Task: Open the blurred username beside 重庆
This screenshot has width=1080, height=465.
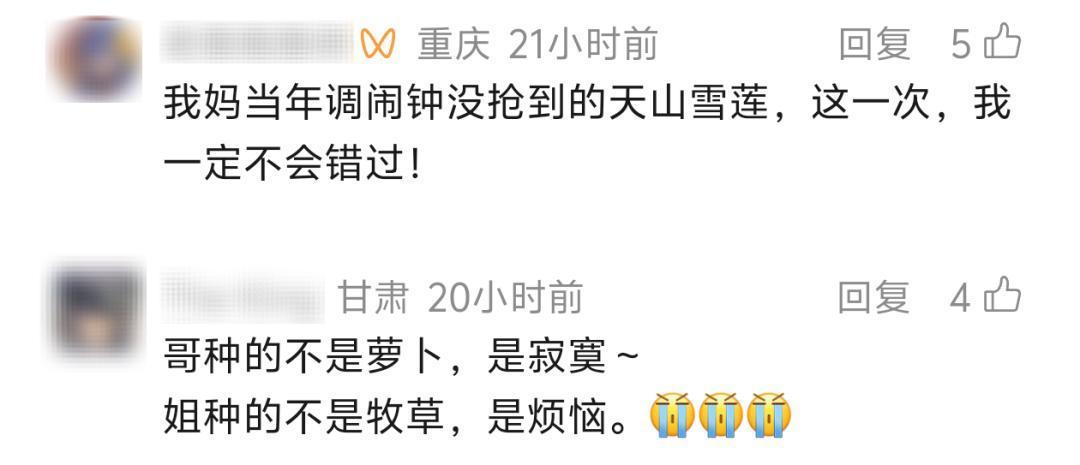Action: (258, 43)
